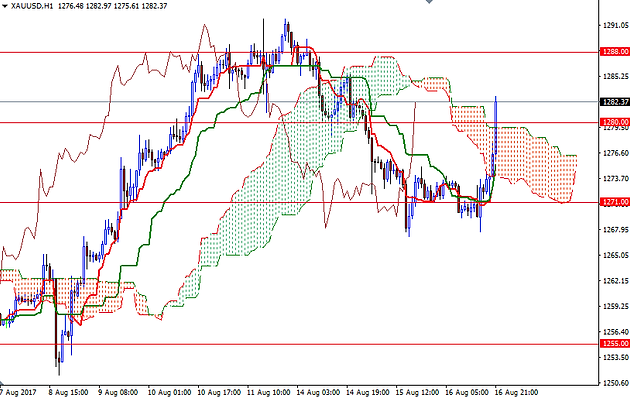Click the 16 Aug 05:00 time label

click(467, 392)
